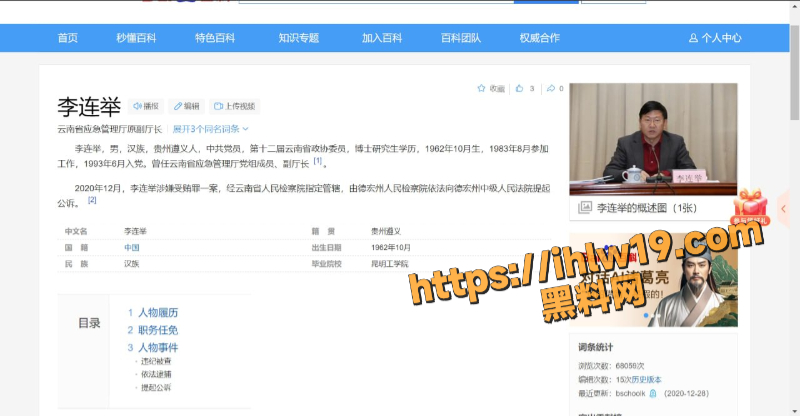Open 李连举的概述图 (1张) caption link

coord(647,208)
